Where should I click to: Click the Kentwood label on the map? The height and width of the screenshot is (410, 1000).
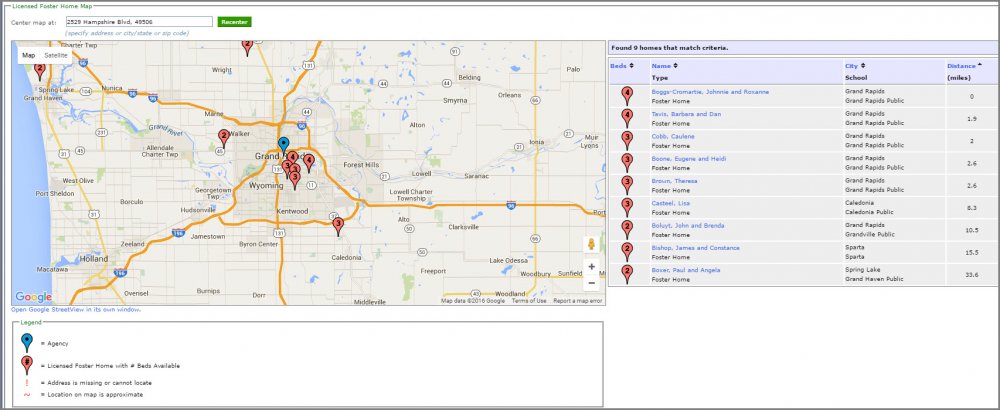(292, 212)
